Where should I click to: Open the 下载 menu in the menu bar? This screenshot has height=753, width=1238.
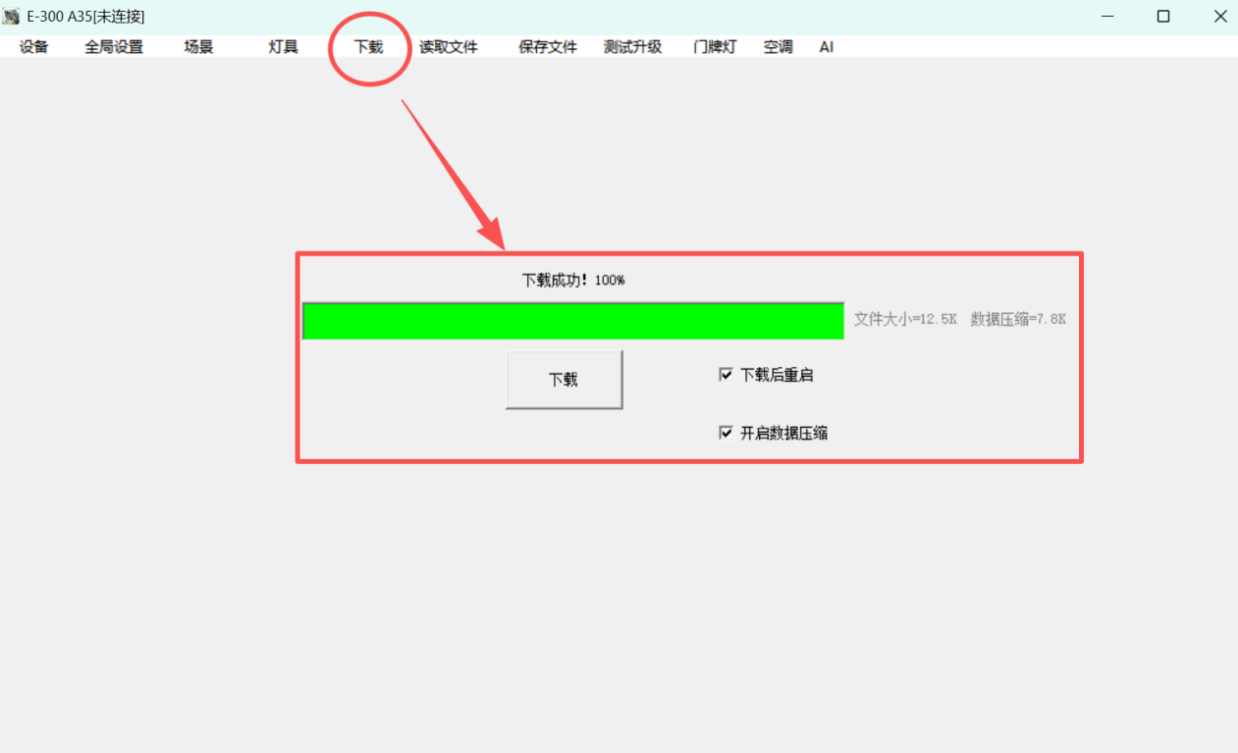369,47
